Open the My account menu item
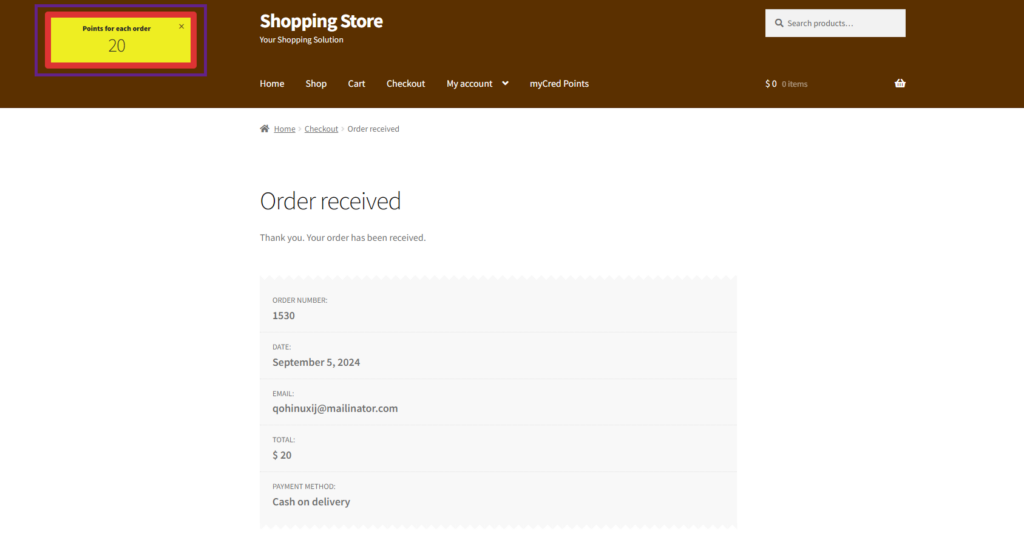The image size is (1024, 543). pos(469,84)
